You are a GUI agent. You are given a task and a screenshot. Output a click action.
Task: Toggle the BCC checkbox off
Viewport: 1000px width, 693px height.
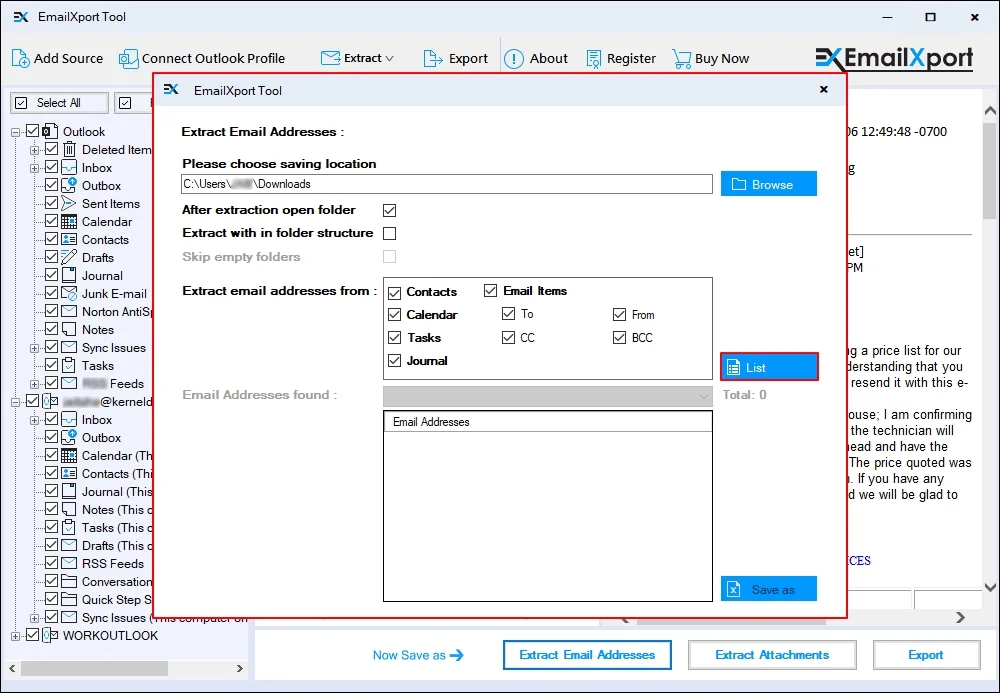[x=620, y=337]
